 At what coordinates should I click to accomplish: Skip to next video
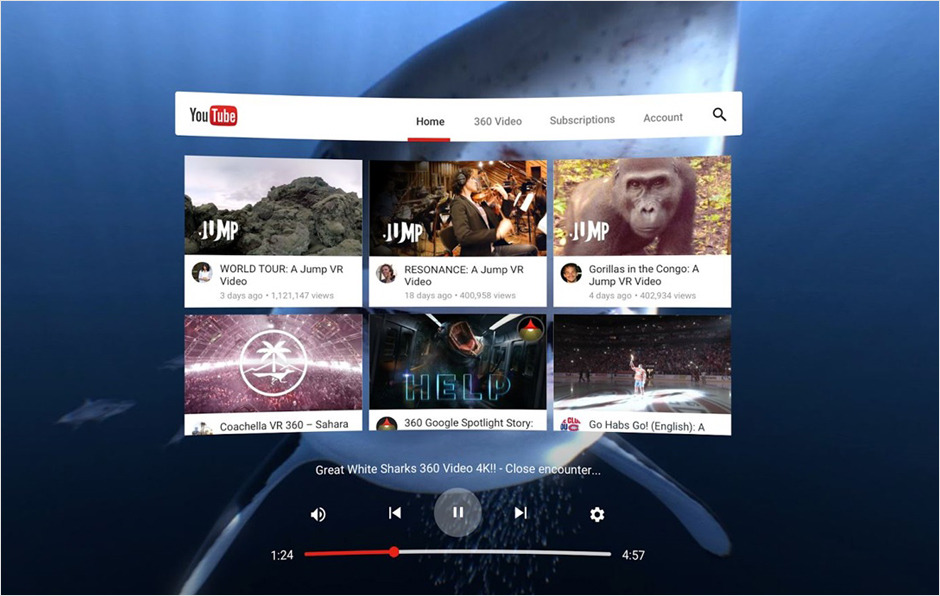pyautogui.click(x=520, y=513)
